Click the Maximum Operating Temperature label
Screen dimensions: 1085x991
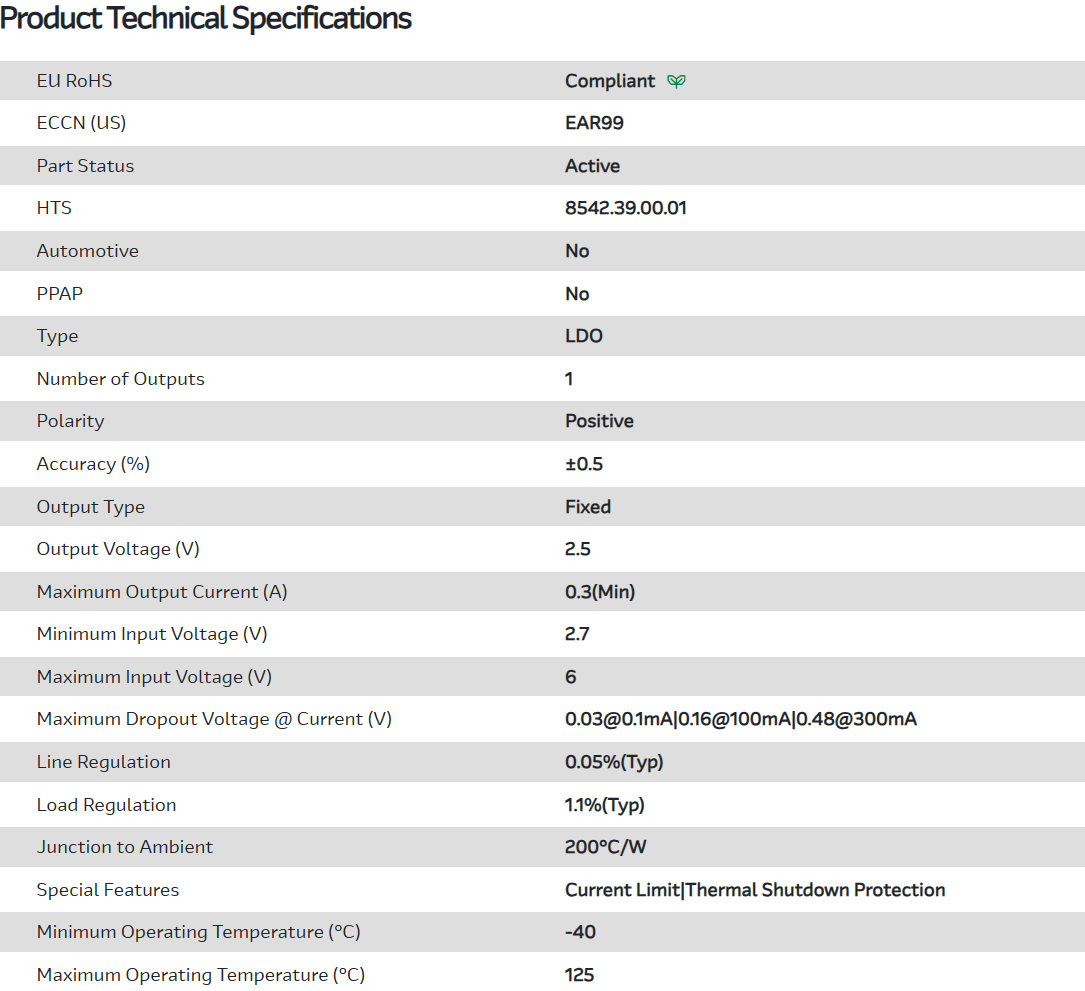point(200,975)
